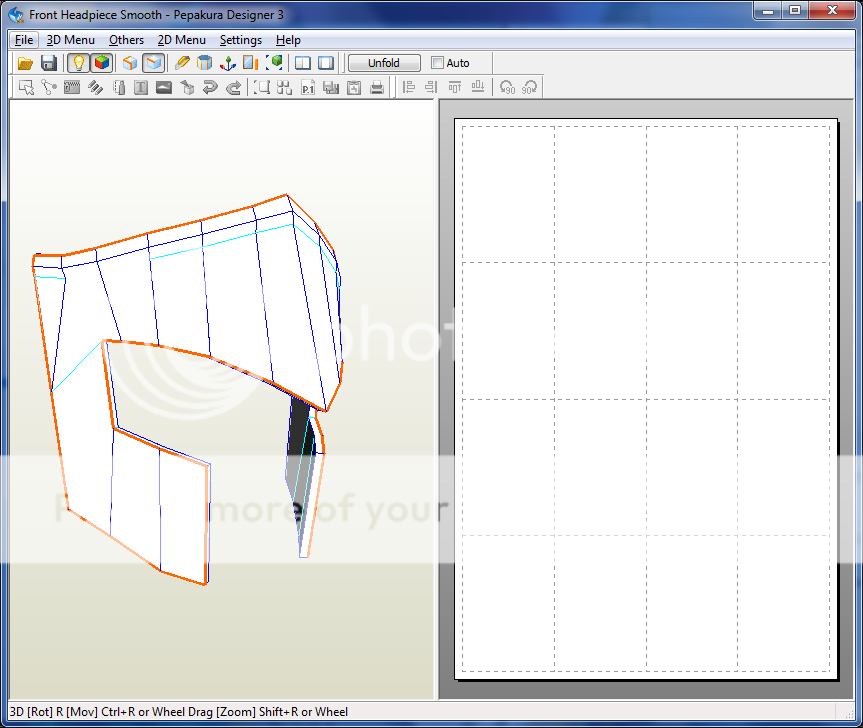This screenshot has height=728, width=863.
Task: Minimize the Pepakura Designer window
Action: pyautogui.click(x=768, y=10)
